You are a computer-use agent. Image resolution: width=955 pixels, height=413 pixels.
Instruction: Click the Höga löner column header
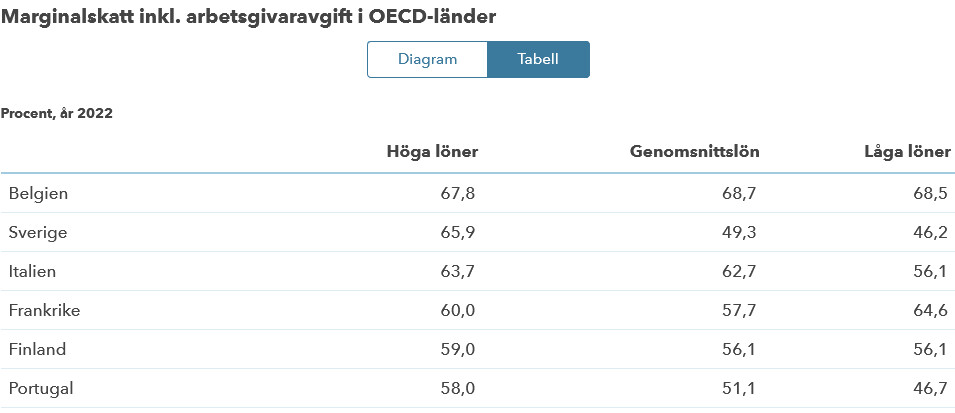432,152
